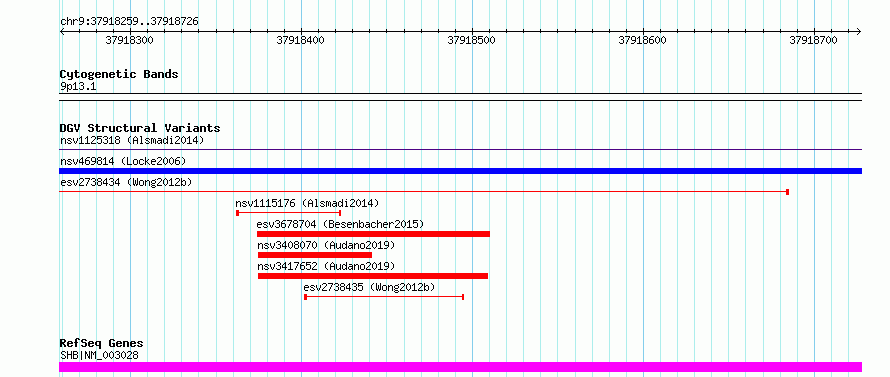Open the Cytogenetic Bands track title
Viewport: 890px width, 377px height.
coord(119,74)
